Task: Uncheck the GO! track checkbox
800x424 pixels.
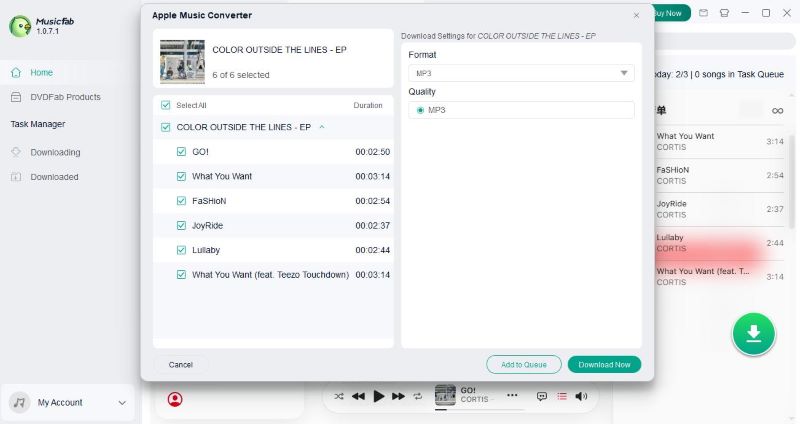Action: click(x=181, y=152)
